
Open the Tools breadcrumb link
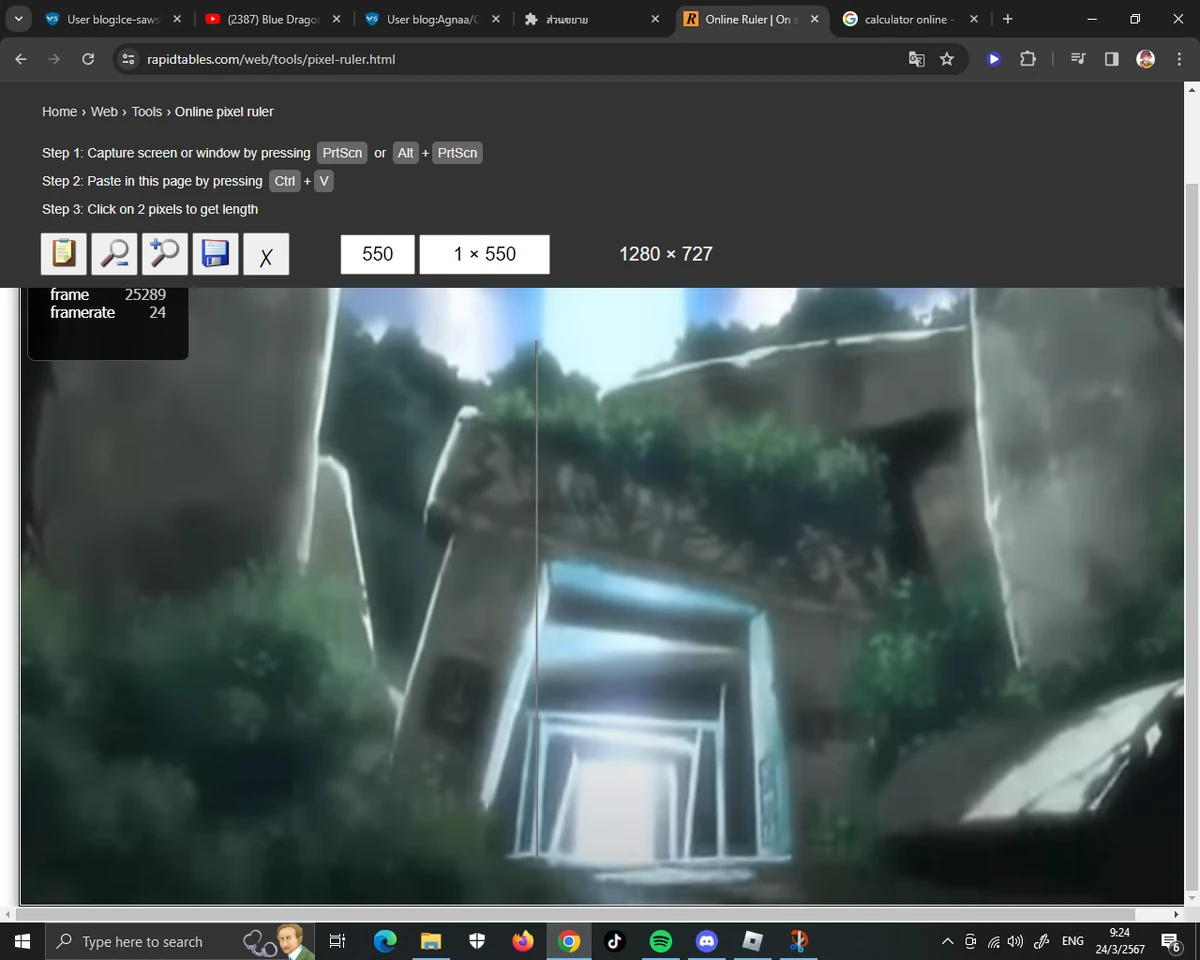(146, 111)
